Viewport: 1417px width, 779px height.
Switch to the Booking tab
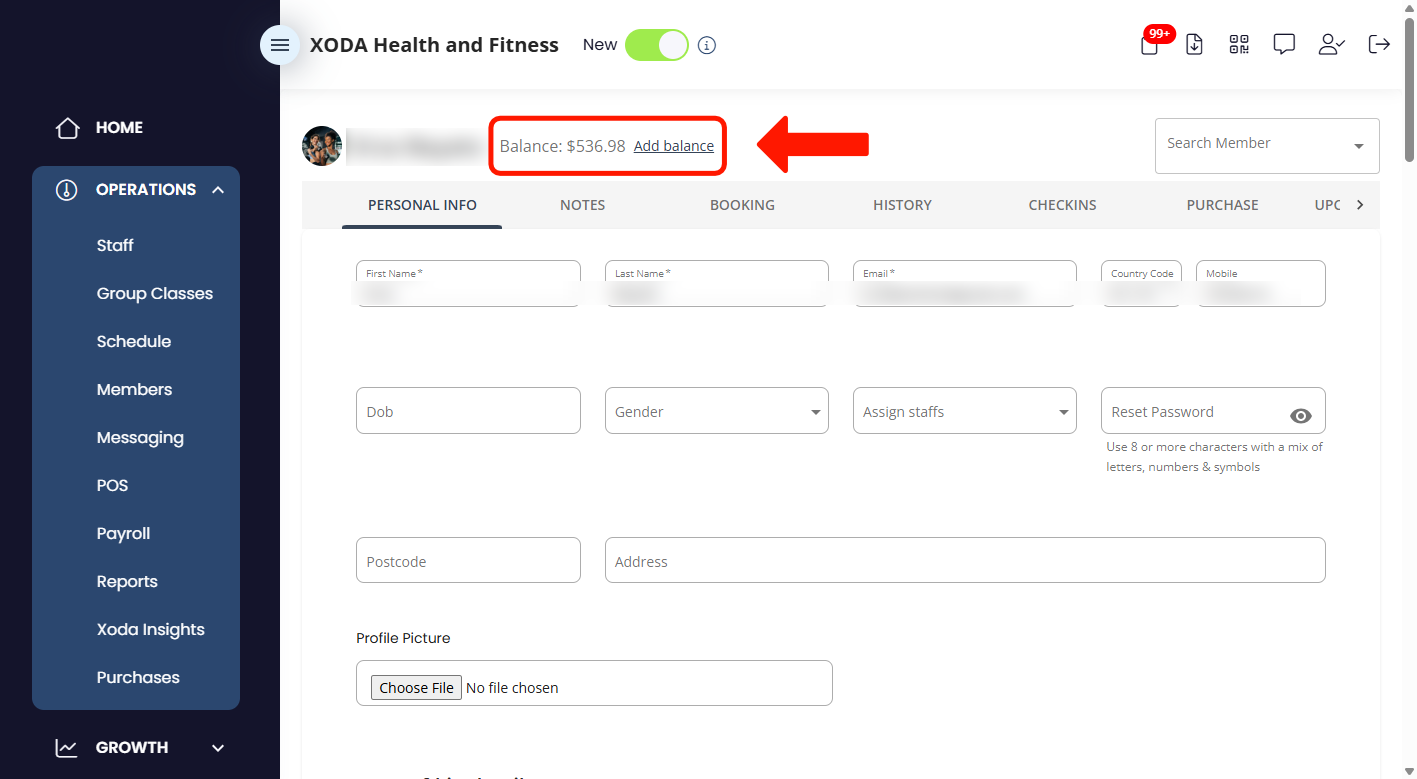pos(742,205)
